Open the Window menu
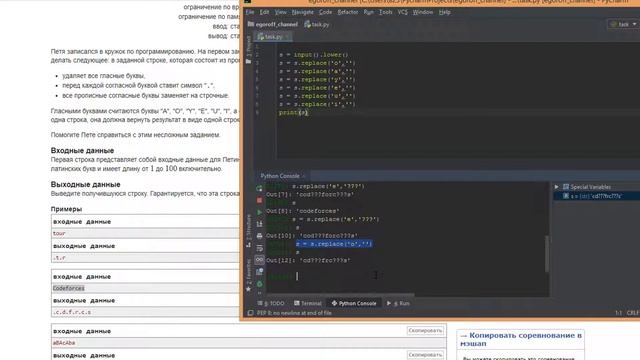 pos(422,12)
